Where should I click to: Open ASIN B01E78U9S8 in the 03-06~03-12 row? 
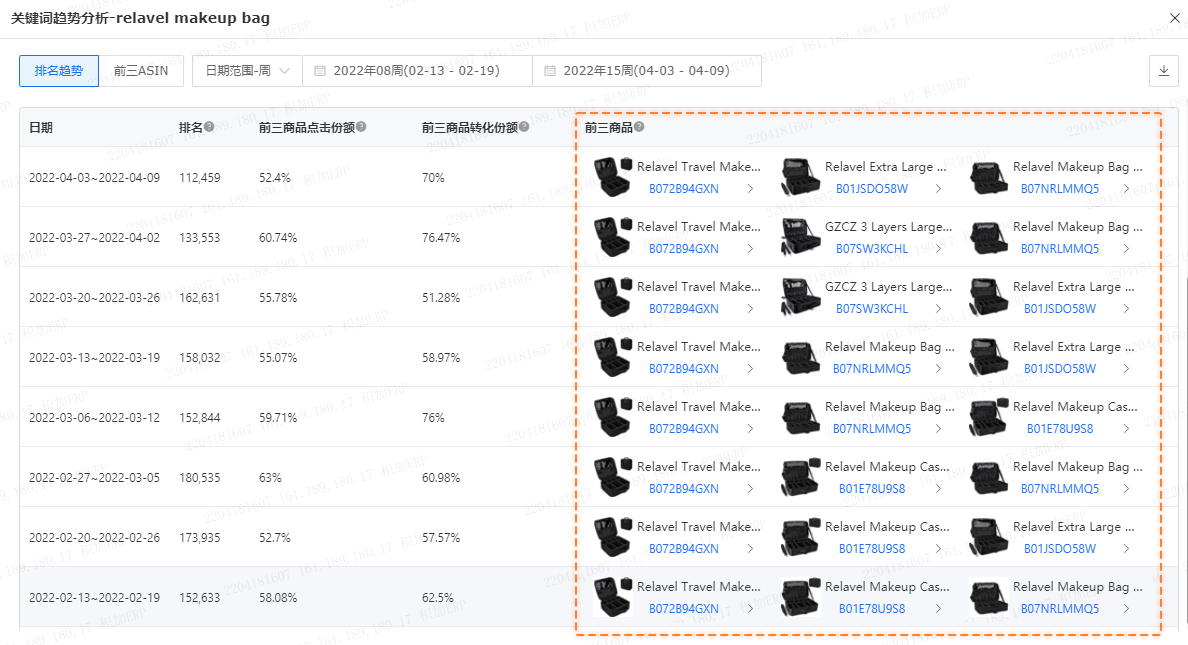tap(1060, 429)
